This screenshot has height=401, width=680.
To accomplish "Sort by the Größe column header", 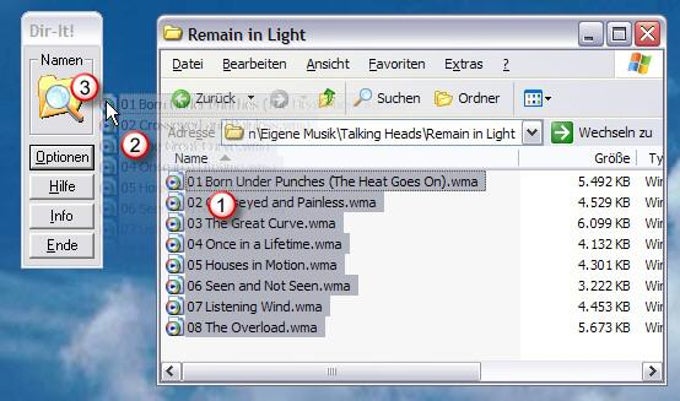I will (611, 158).
